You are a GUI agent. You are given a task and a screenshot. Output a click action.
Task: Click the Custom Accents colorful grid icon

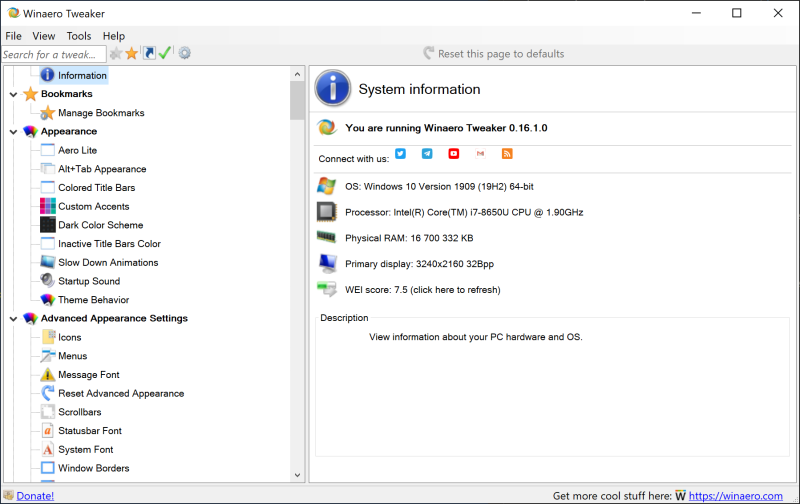47,206
